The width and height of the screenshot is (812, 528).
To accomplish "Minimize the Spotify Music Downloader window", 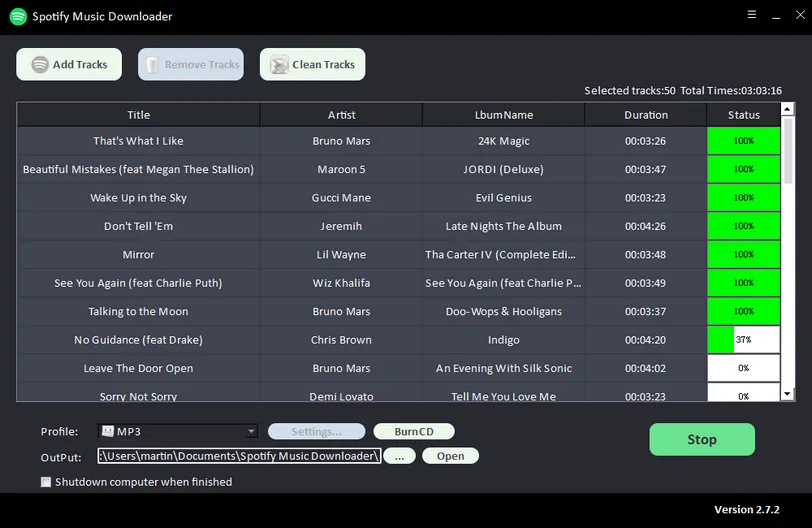I will pyautogui.click(x=776, y=16).
